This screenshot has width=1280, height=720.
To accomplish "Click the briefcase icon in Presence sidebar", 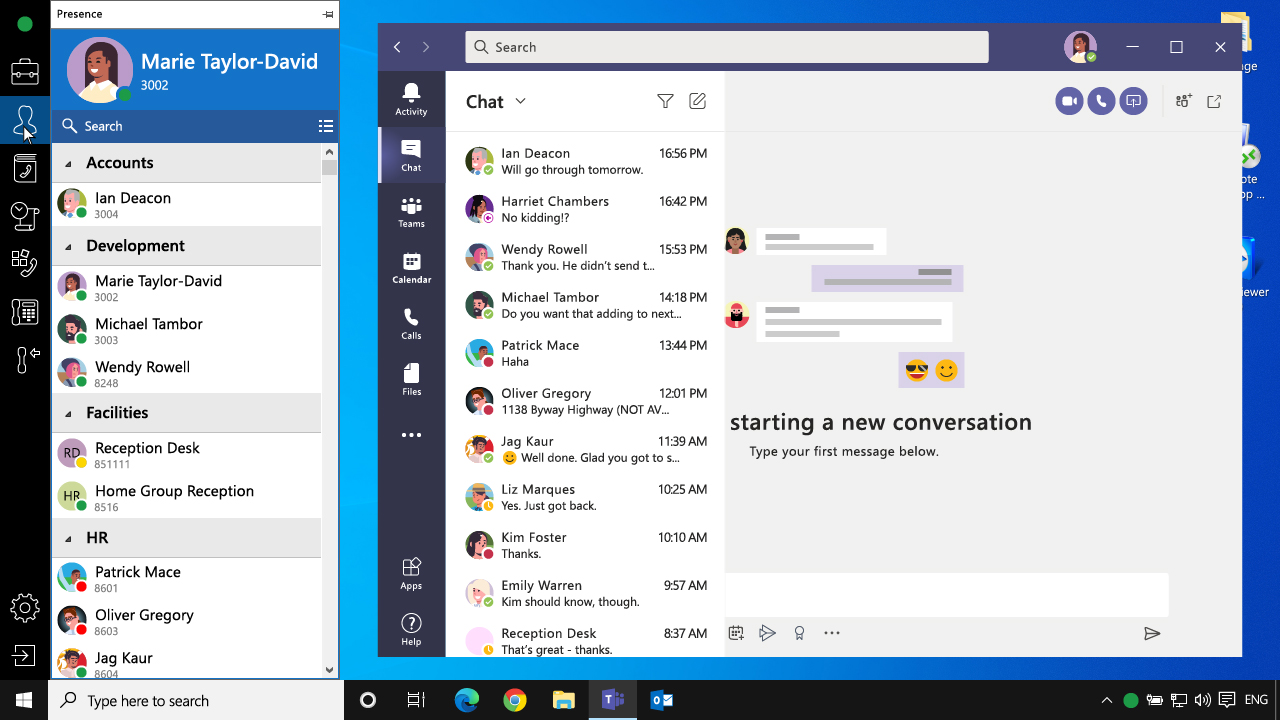I will [x=25, y=73].
